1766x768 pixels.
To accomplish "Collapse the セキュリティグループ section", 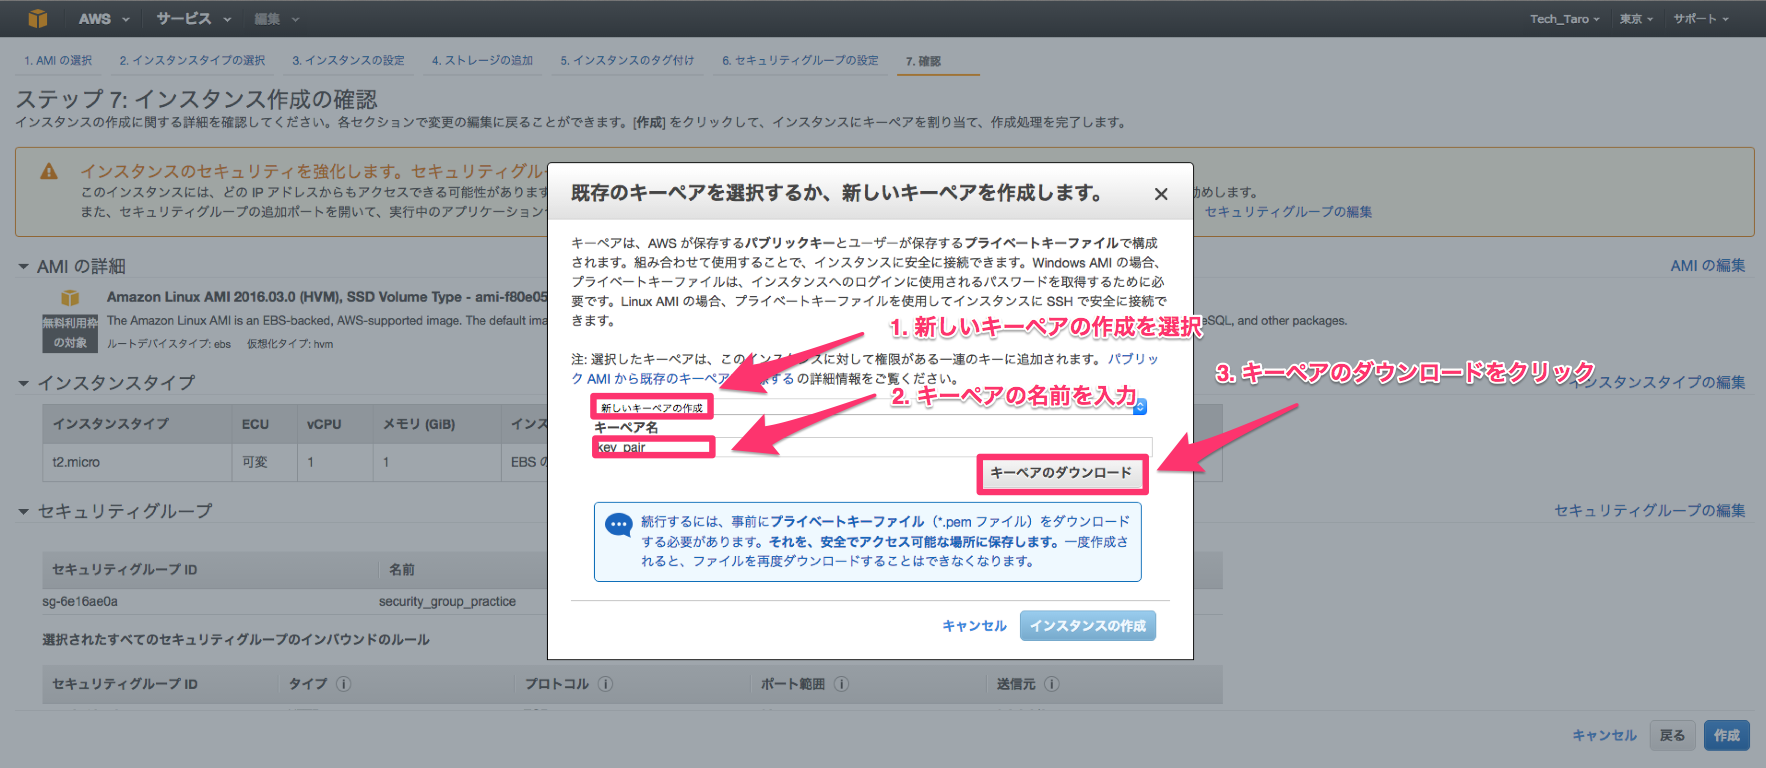I will pyautogui.click(x=23, y=511).
